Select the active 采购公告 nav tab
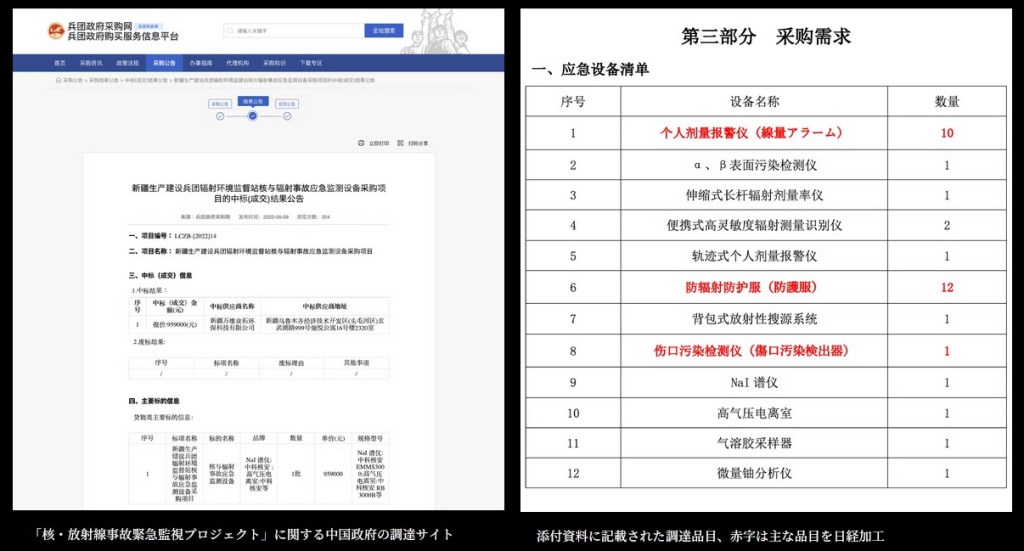Screen dimensions: 1024x551 pyautogui.click(x=165, y=62)
